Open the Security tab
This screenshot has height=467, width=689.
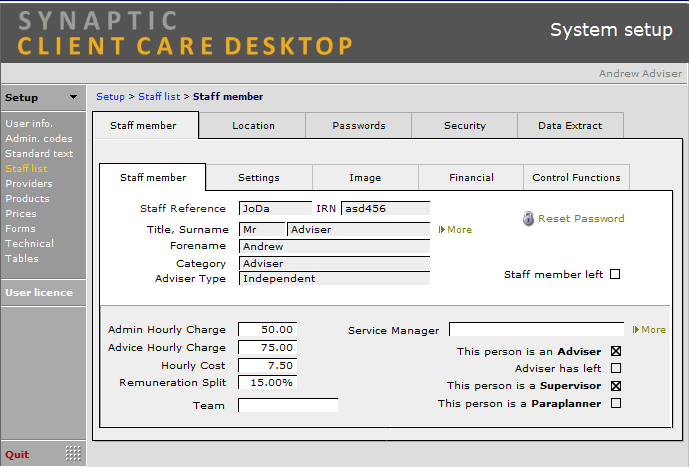coord(464,125)
